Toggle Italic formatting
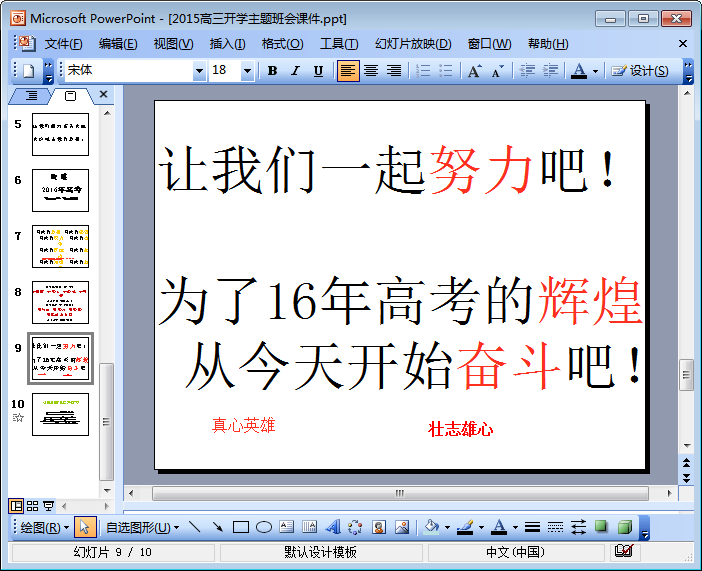This screenshot has height=571, width=702. click(295, 71)
